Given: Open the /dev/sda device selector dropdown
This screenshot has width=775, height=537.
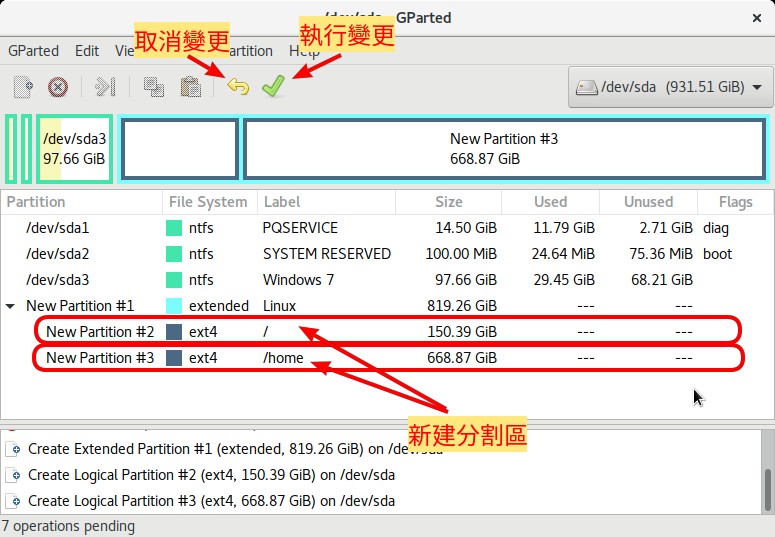Looking at the screenshot, I should 669,87.
